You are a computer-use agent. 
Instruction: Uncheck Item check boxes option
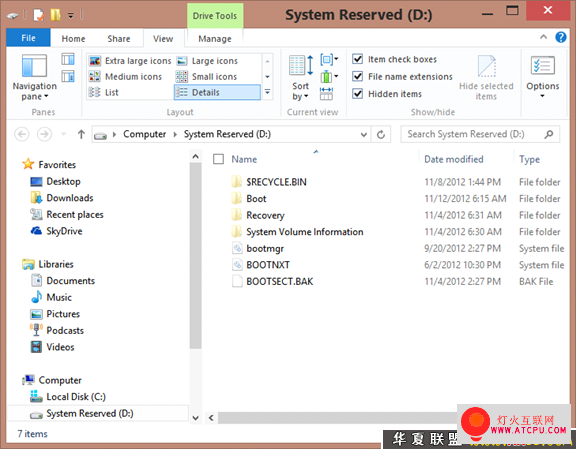[357, 59]
